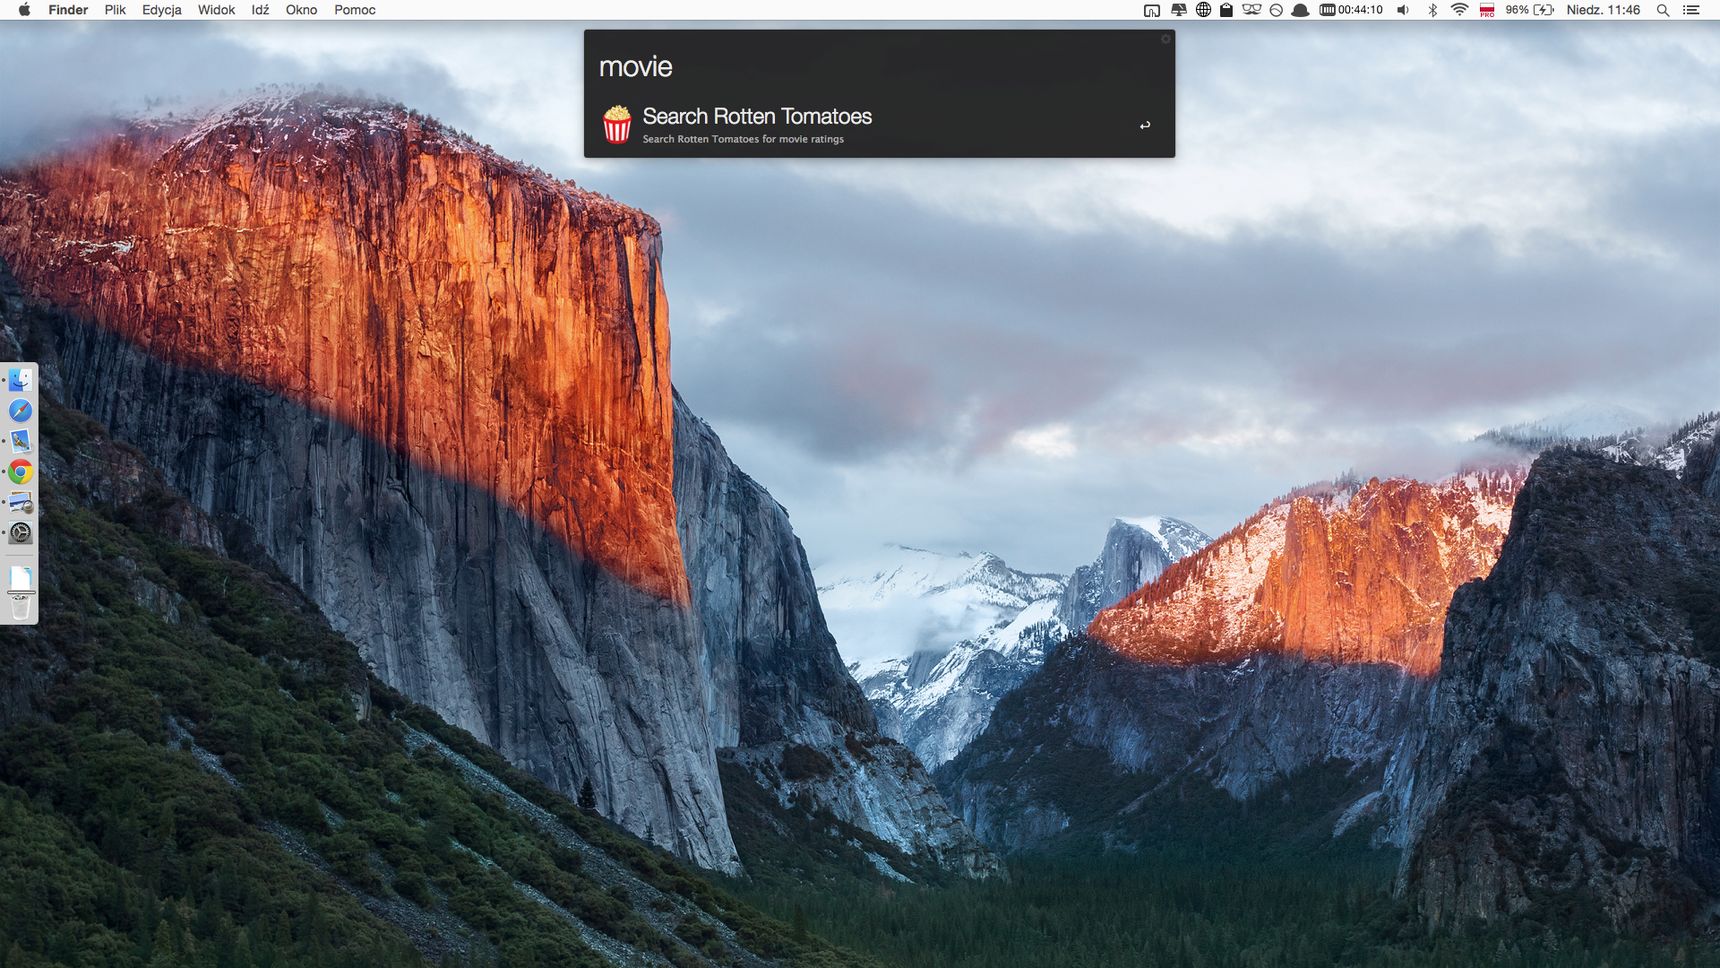
Task: Click the globe menu bar icon
Action: click(1203, 10)
